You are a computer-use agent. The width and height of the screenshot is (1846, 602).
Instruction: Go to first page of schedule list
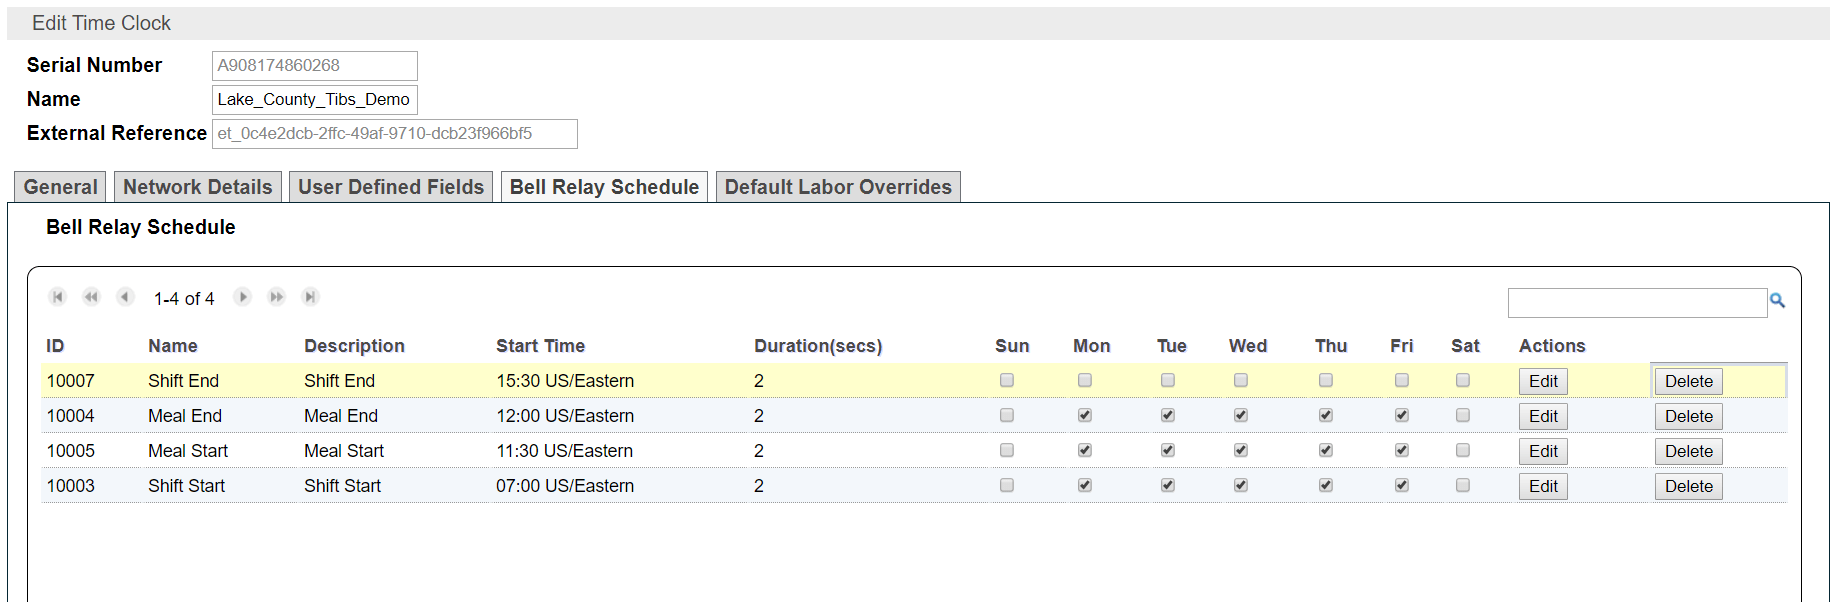pyautogui.click(x=58, y=297)
